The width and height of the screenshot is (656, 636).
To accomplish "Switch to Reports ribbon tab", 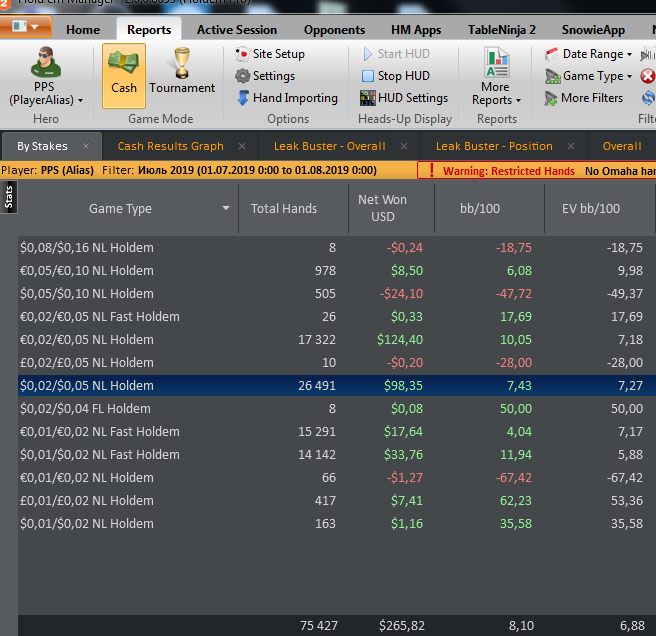I will [149, 30].
